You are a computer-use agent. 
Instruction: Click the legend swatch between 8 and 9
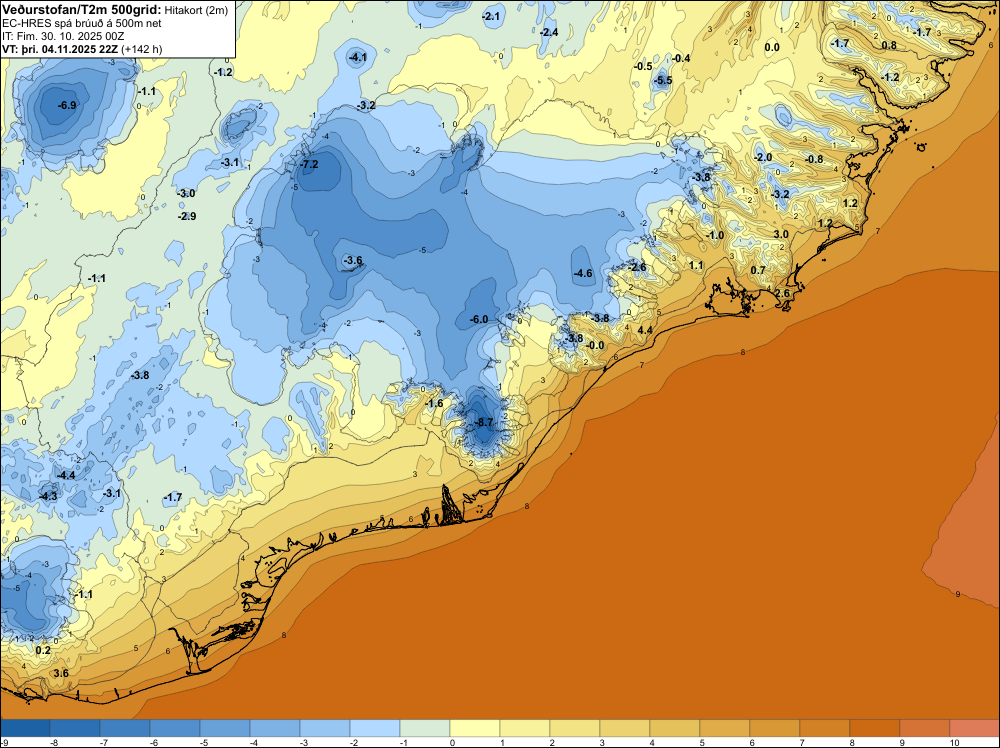tap(875, 728)
